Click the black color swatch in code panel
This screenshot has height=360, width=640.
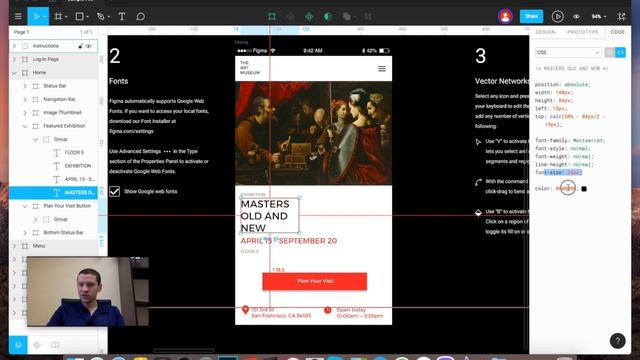584,189
